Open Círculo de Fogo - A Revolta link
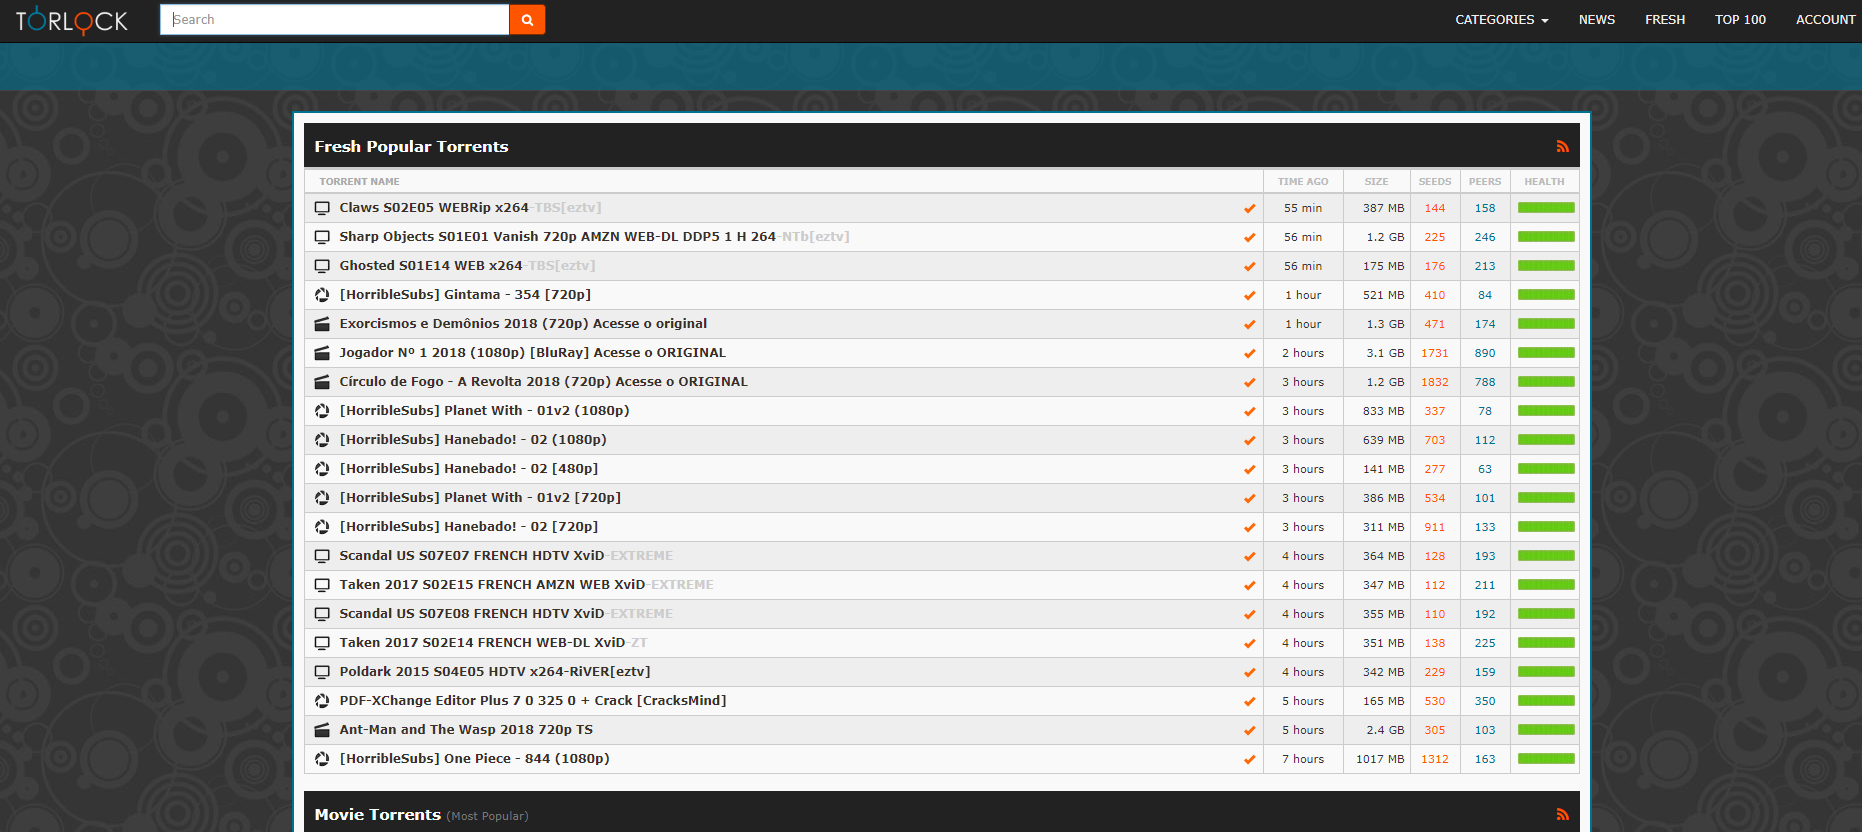Image resolution: width=1862 pixels, height=832 pixels. 543,382
